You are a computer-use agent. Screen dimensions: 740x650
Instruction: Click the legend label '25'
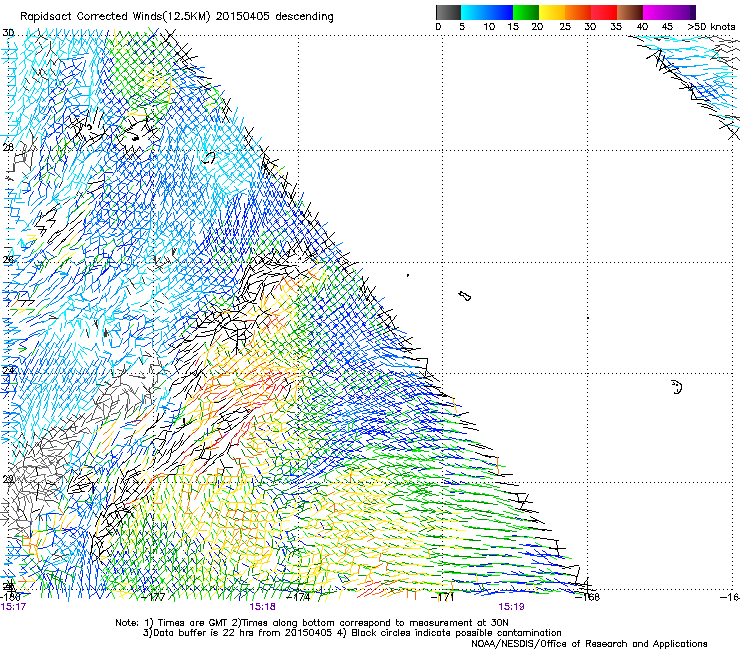[x=565, y=27]
